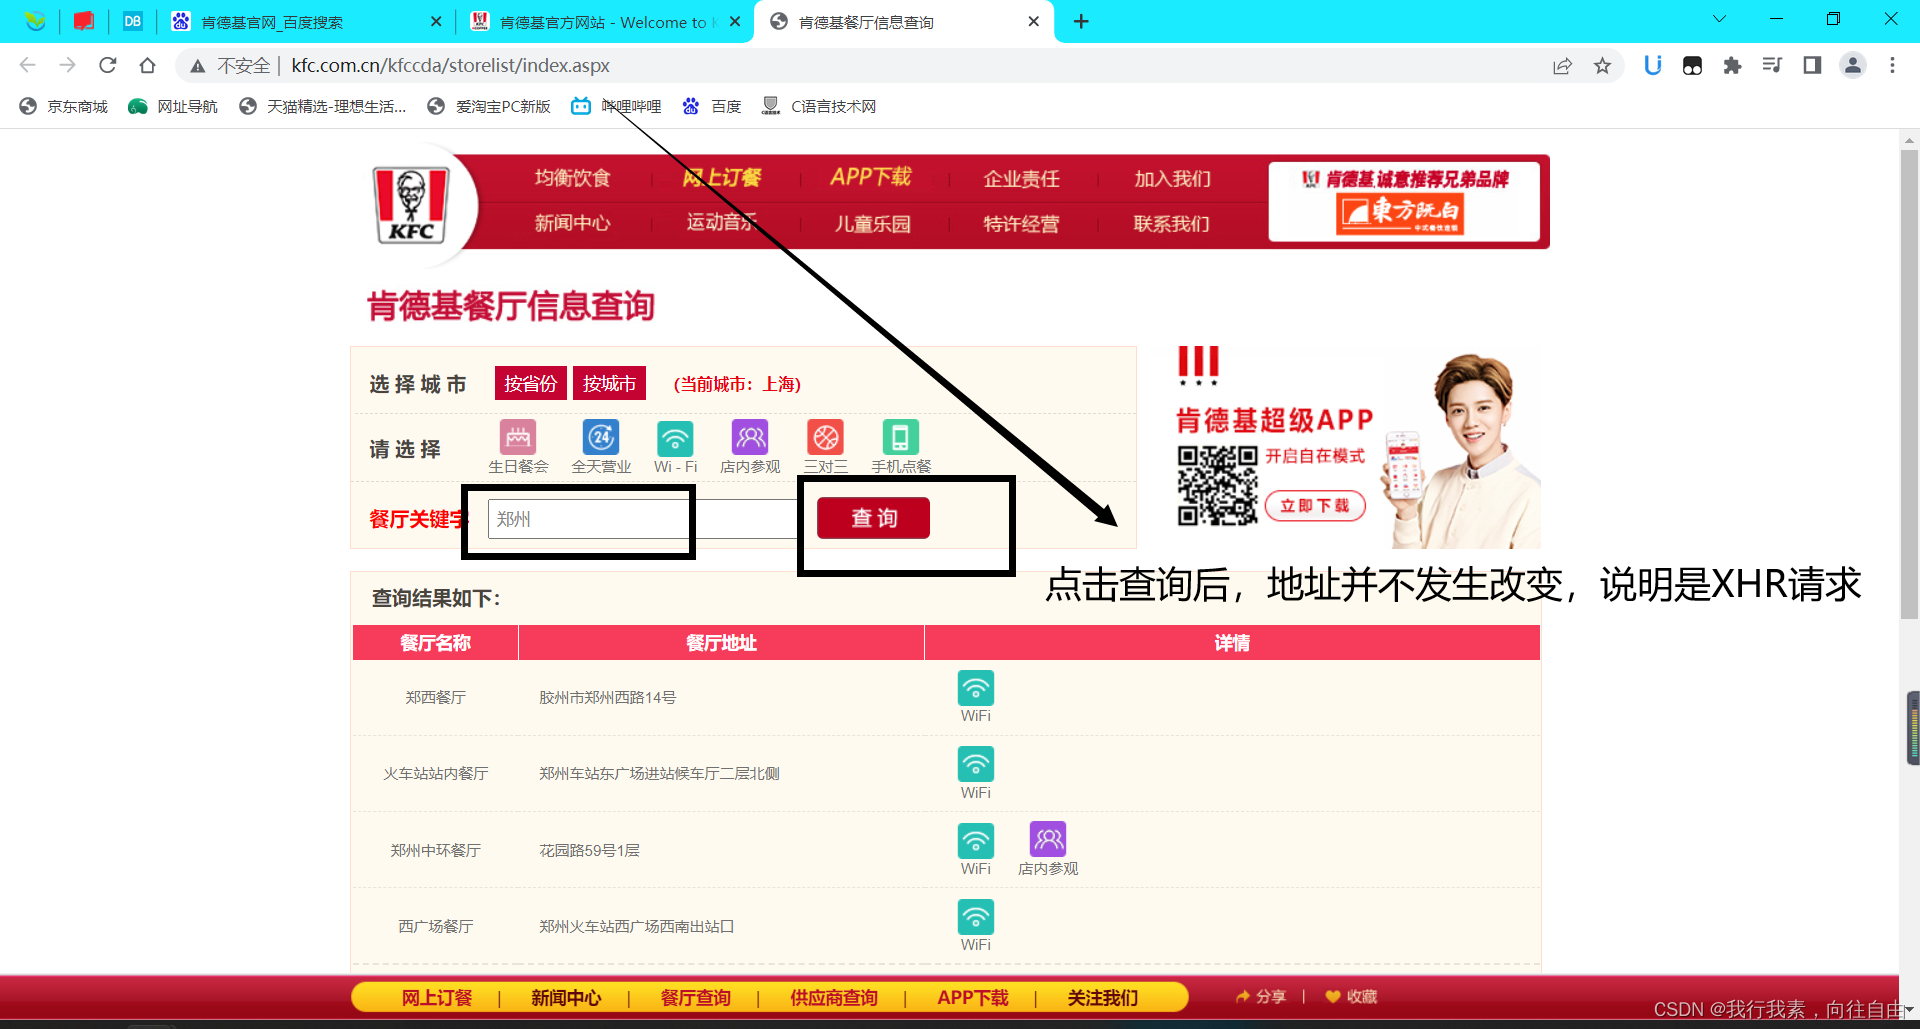Open the share page icon
This screenshot has width=1920, height=1029.
point(1563,65)
